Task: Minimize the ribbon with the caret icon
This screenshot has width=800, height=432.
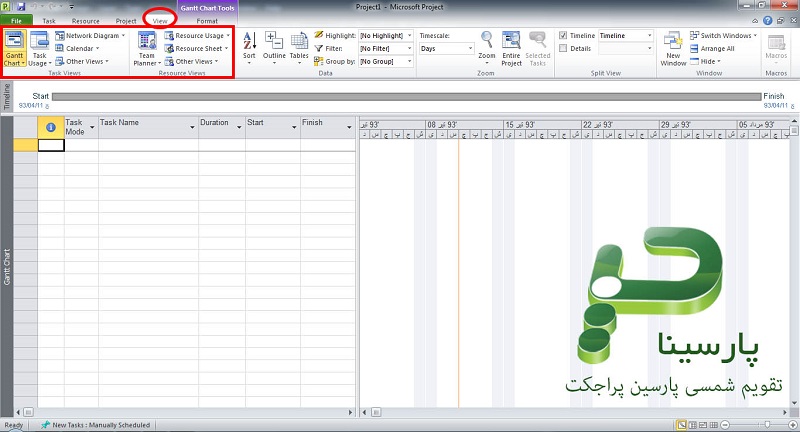Action: 755,21
